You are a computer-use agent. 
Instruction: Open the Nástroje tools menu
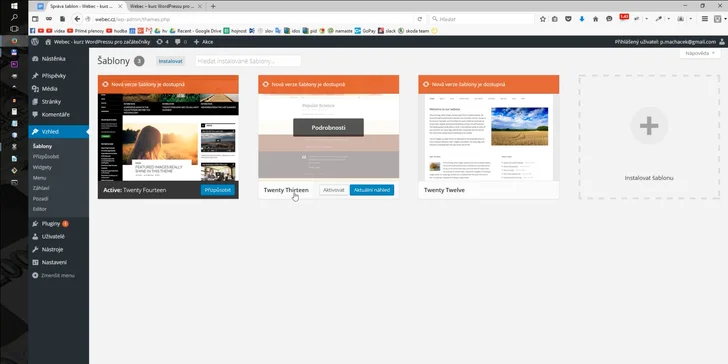58,249
